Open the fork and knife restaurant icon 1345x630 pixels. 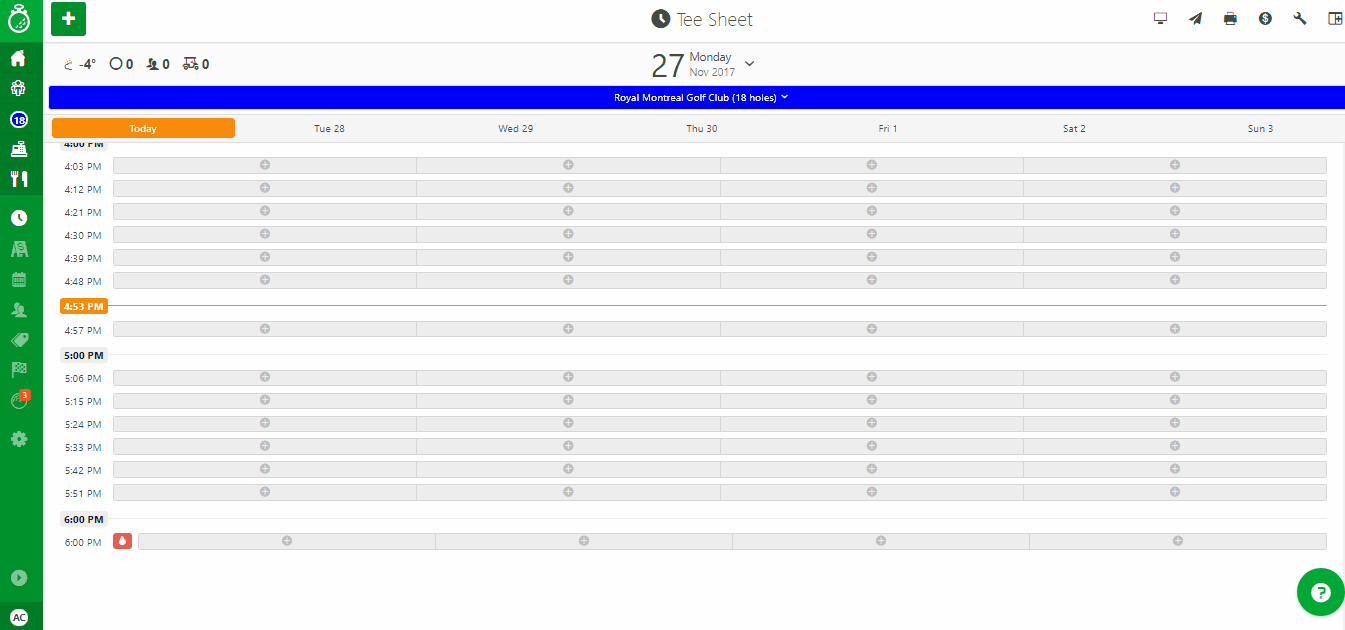18,179
